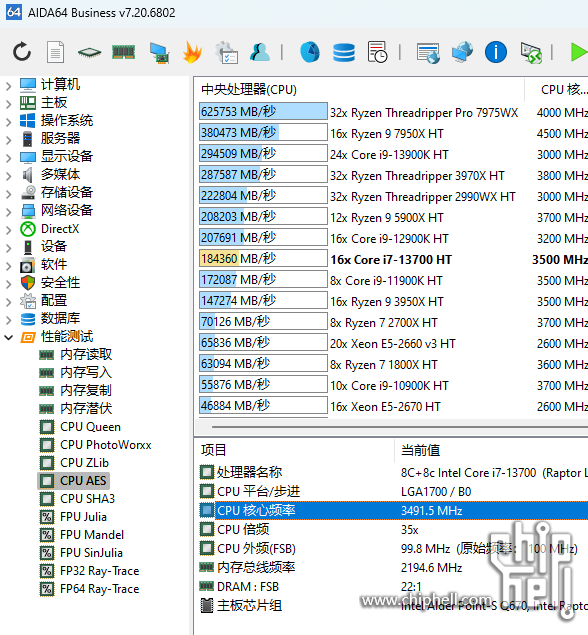
Task: Open the blue pie chart icon
Action: 310,52
